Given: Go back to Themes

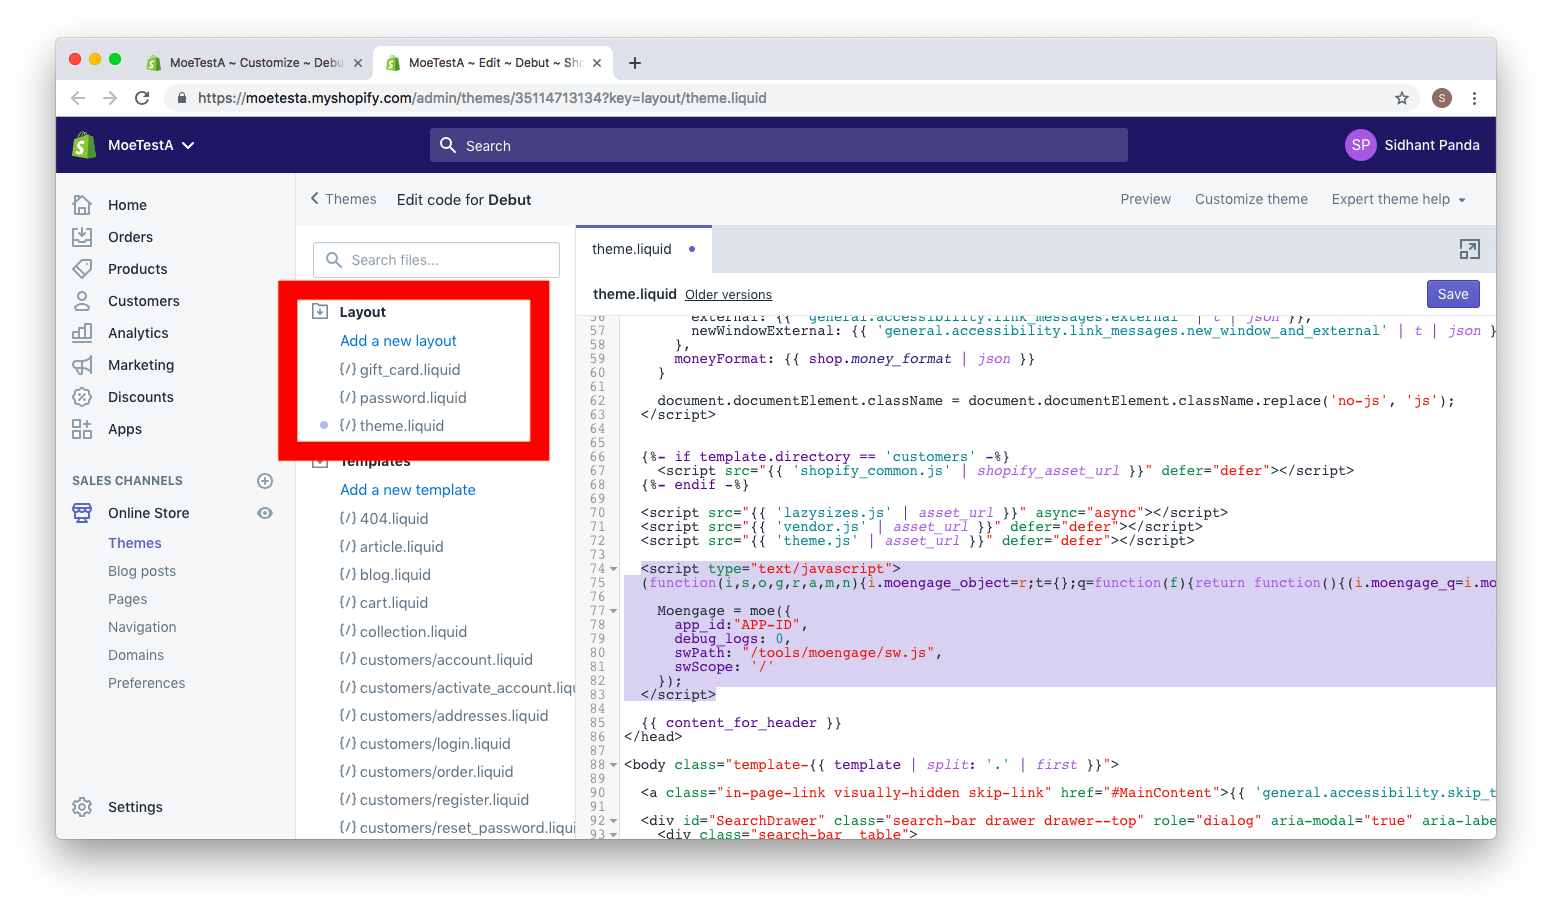Looking at the screenshot, I should point(343,199).
